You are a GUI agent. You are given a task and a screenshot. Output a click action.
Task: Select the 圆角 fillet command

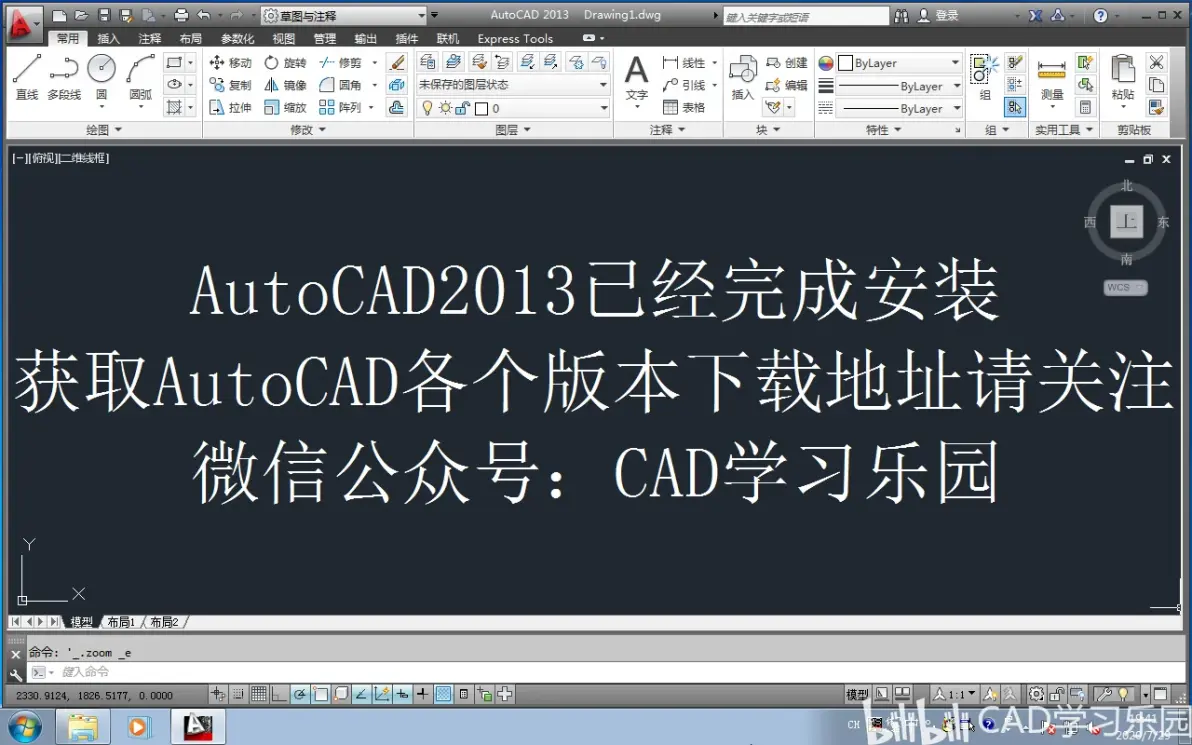point(341,85)
